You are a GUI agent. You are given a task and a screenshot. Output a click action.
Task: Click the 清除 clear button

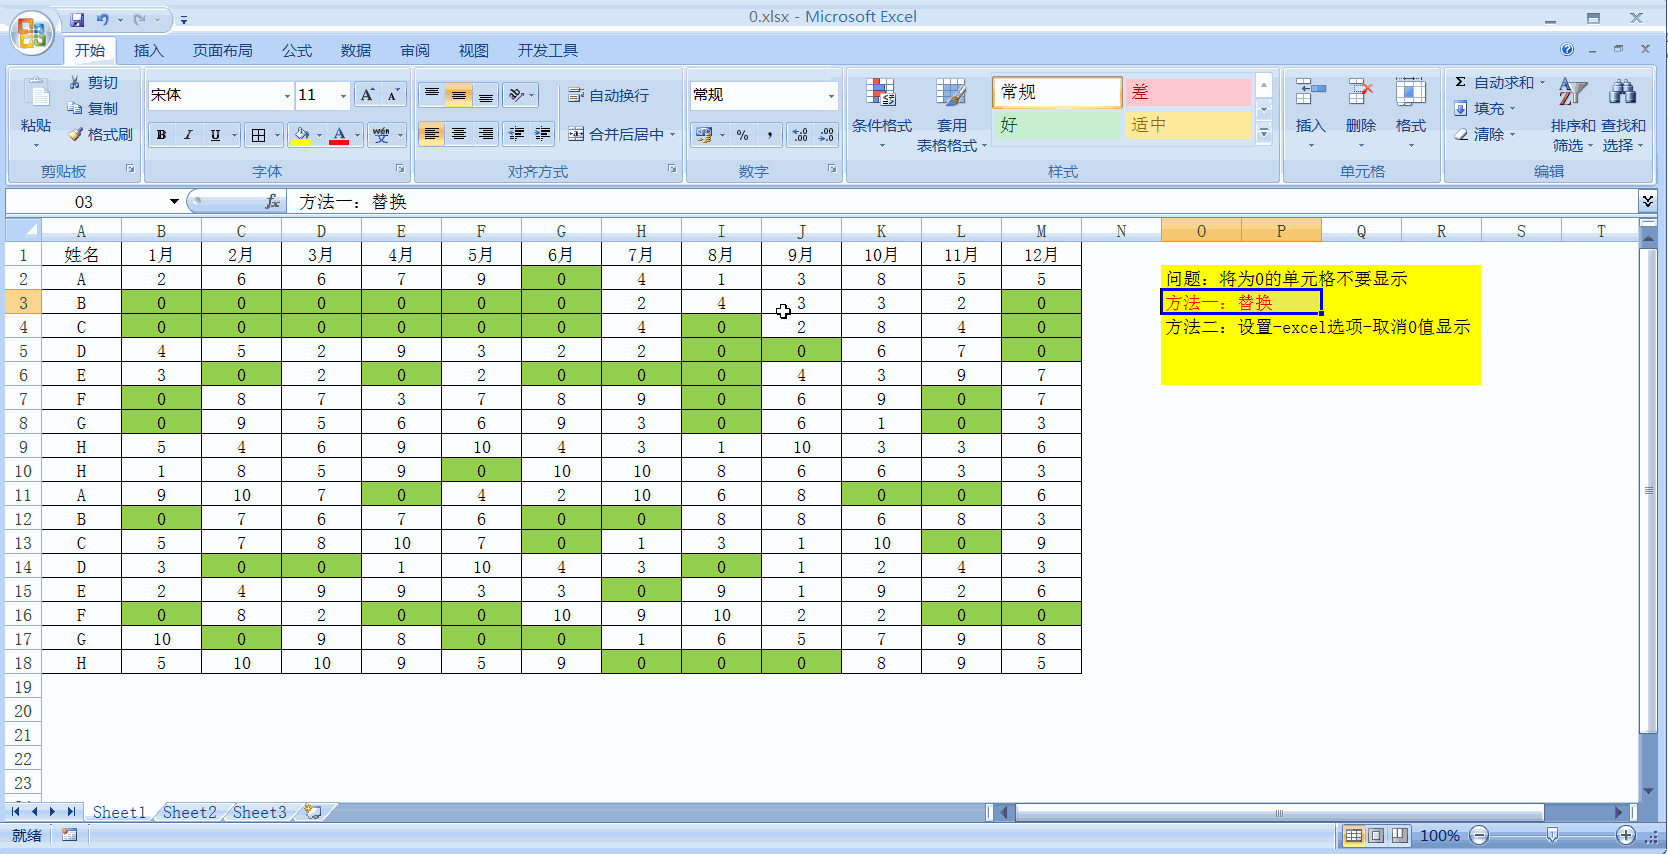point(1486,134)
